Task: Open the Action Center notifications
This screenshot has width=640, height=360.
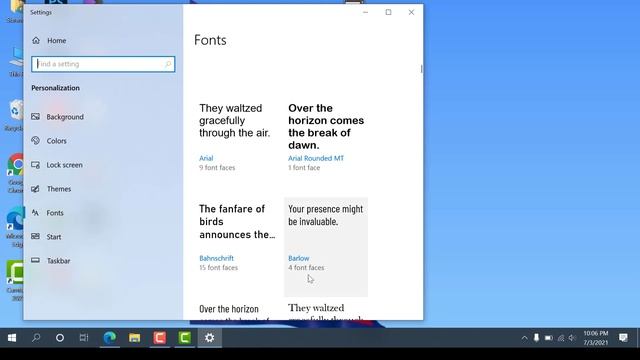Action: click(x=623, y=338)
